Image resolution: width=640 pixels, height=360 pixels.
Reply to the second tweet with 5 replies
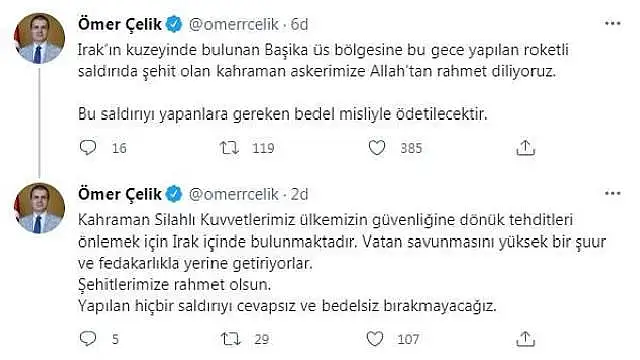click(88, 338)
